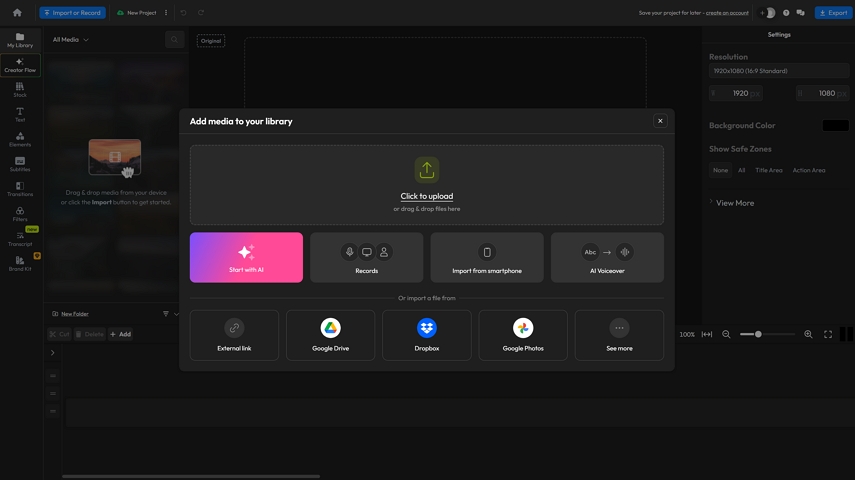Click the Original aspect label button
This screenshot has width=855, height=480.
click(211, 41)
